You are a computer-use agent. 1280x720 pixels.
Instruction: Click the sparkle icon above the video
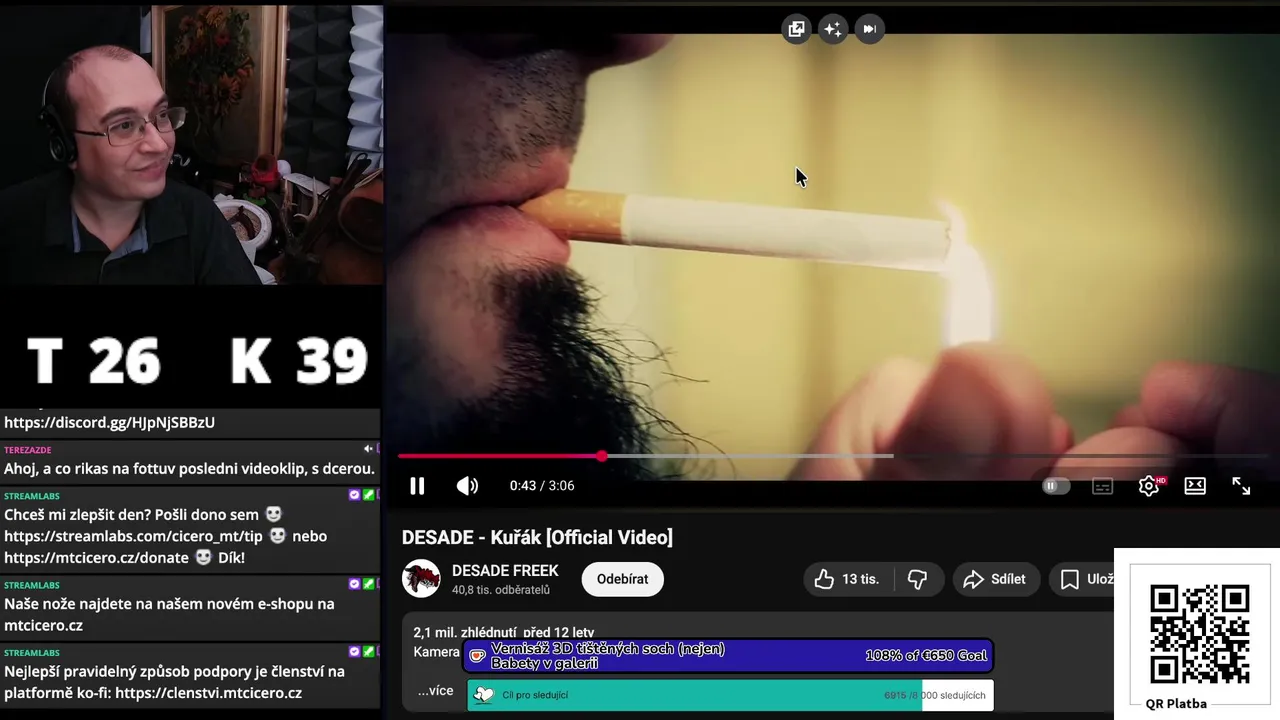pos(832,29)
